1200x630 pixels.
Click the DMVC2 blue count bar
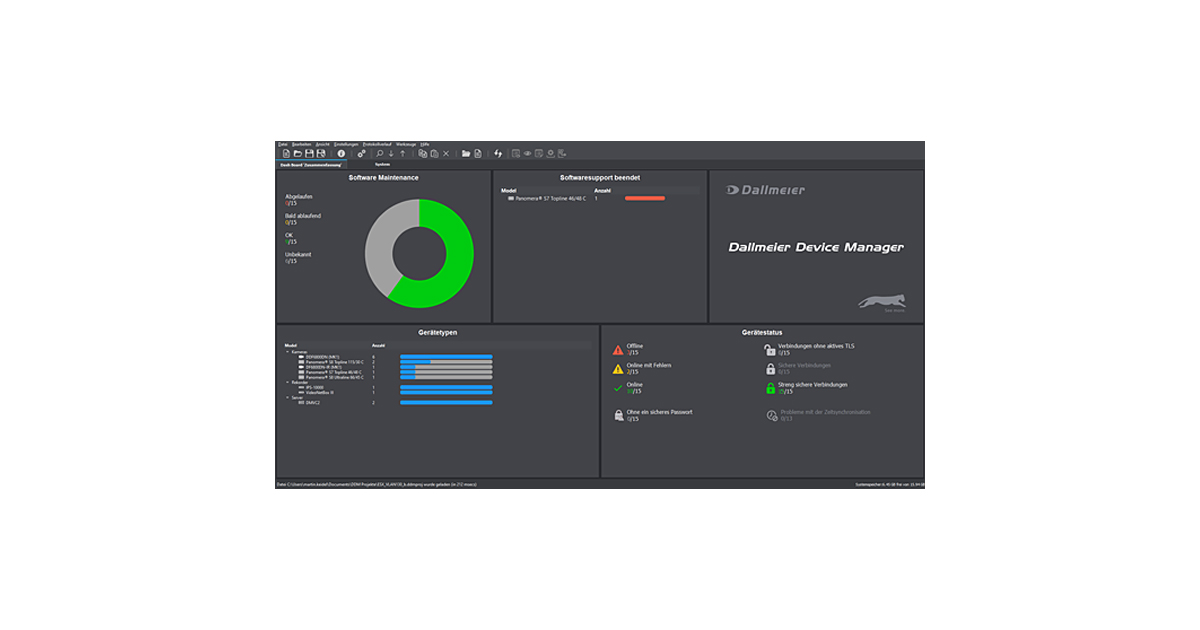446,403
